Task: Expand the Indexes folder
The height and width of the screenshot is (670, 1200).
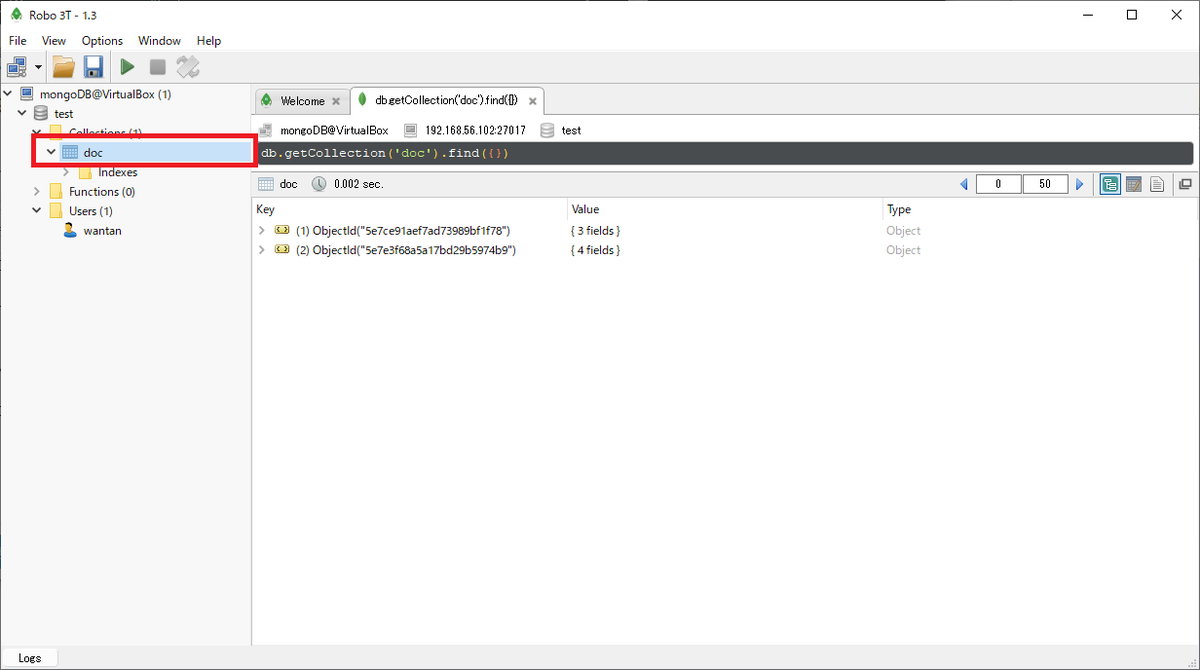Action: point(66,172)
